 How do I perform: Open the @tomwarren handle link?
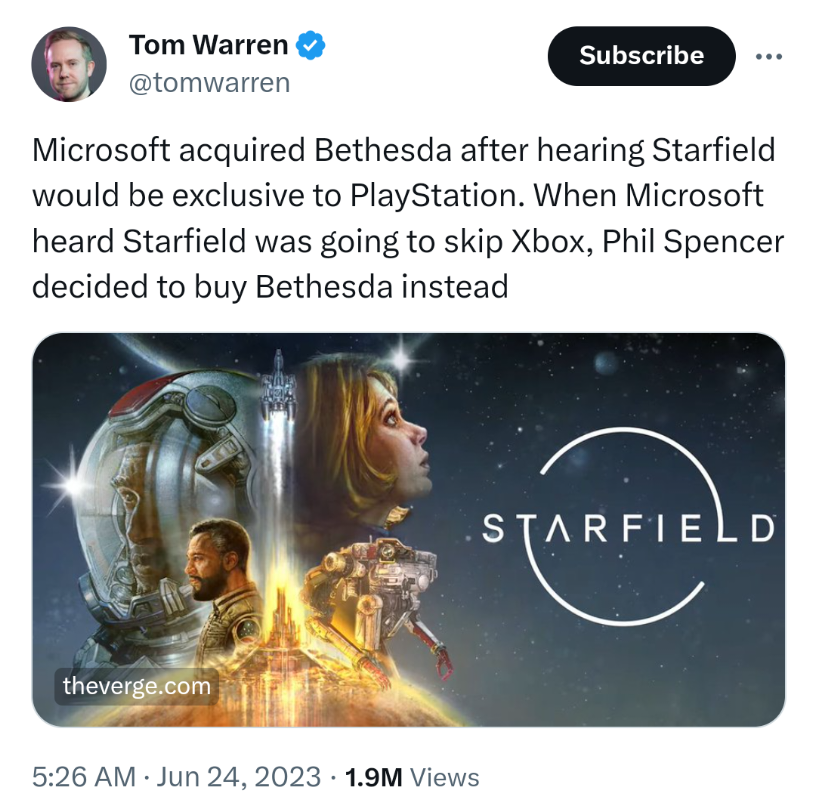pyautogui.click(x=209, y=83)
